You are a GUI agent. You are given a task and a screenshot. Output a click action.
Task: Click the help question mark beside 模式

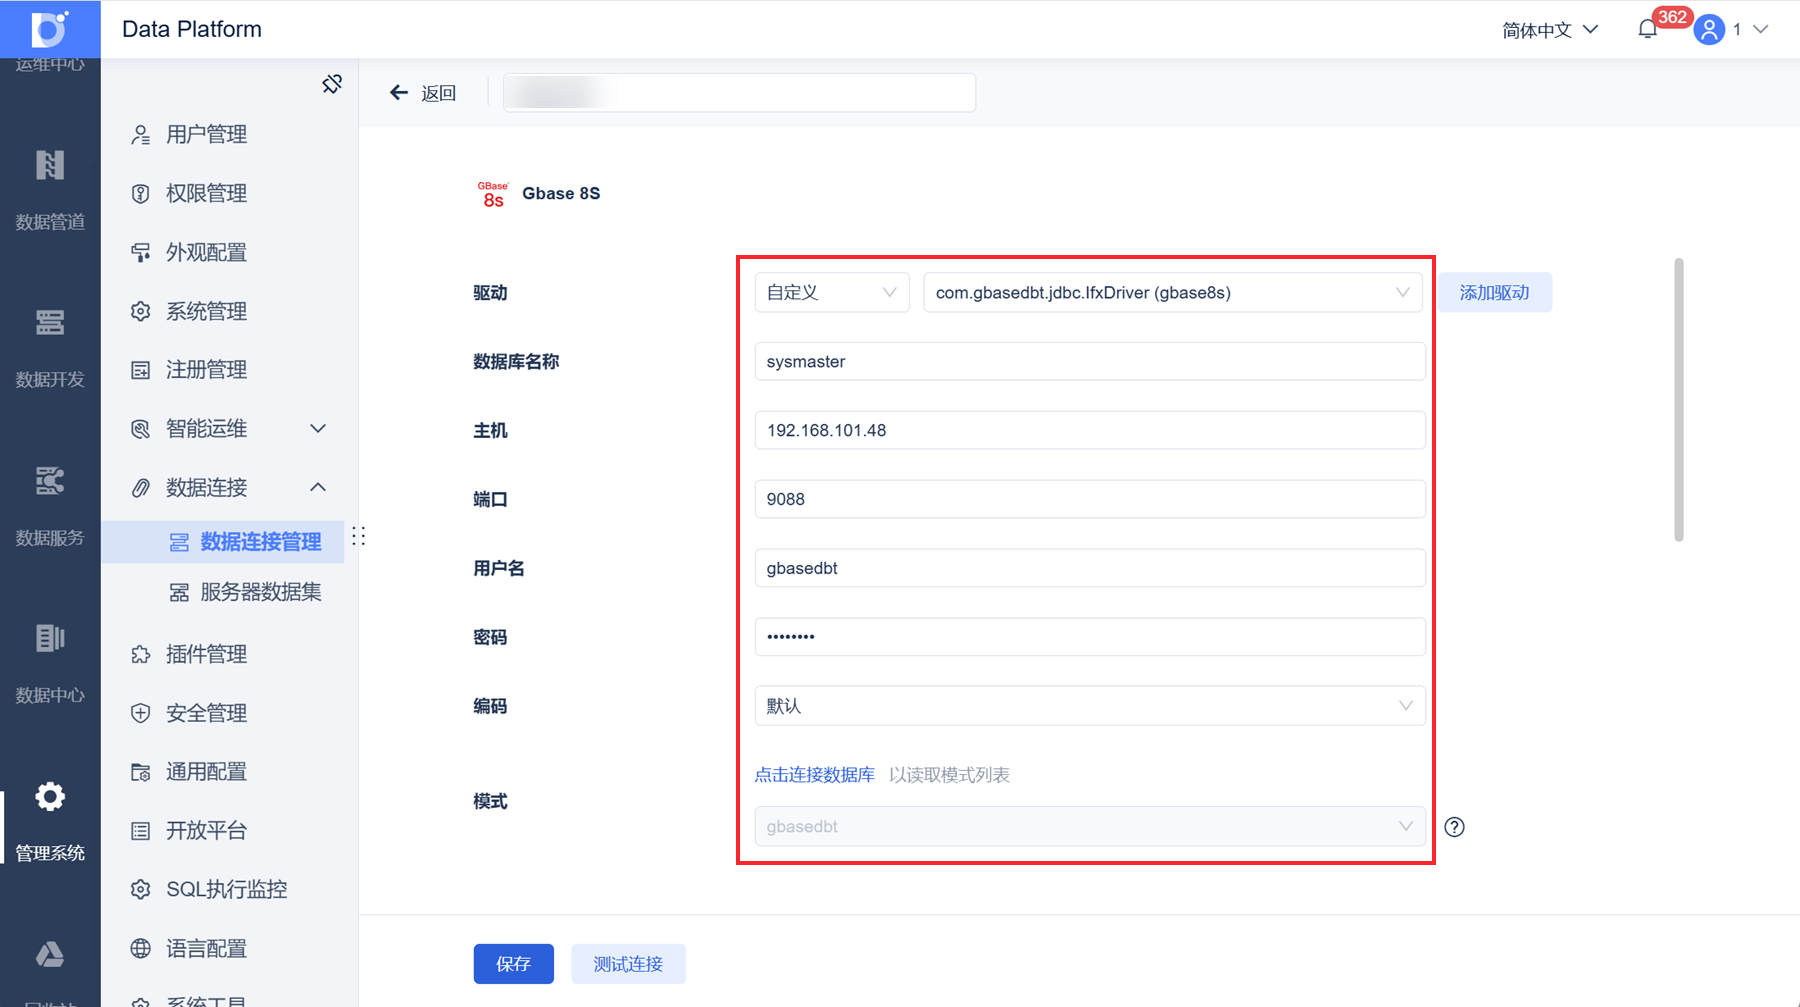click(1455, 827)
